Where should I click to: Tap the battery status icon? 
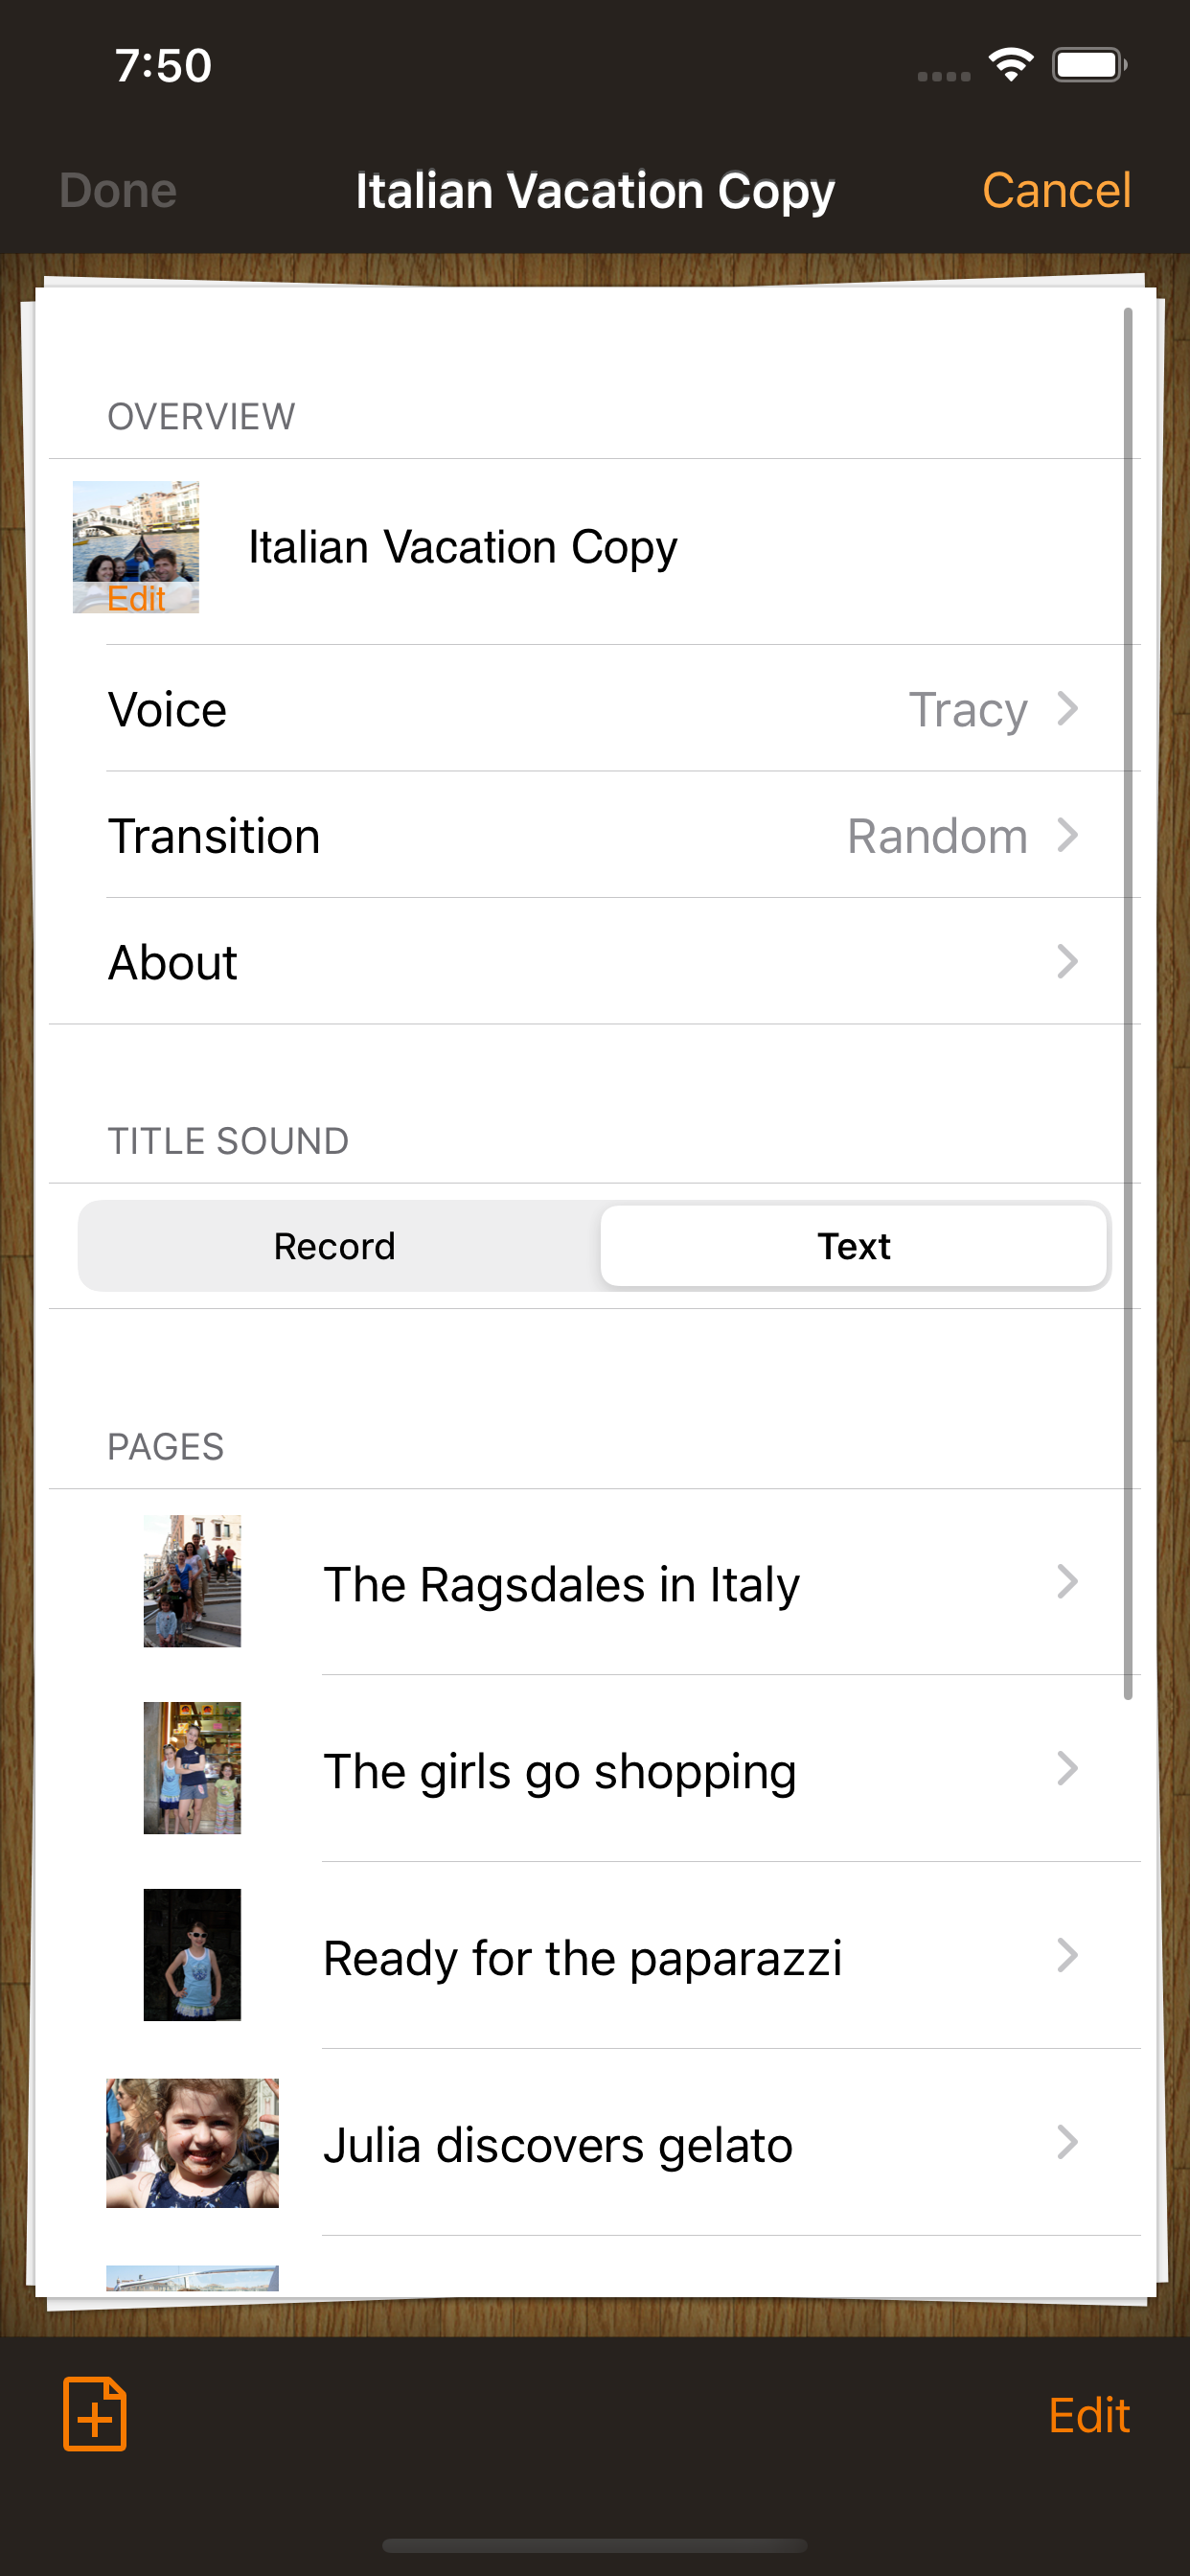[x=1089, y=65]
